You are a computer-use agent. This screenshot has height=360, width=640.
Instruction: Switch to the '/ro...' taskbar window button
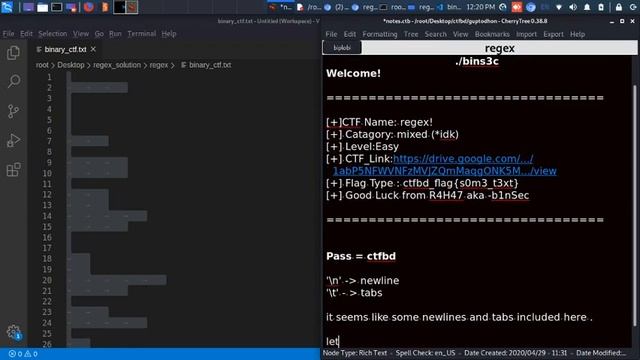coord(309,7)
